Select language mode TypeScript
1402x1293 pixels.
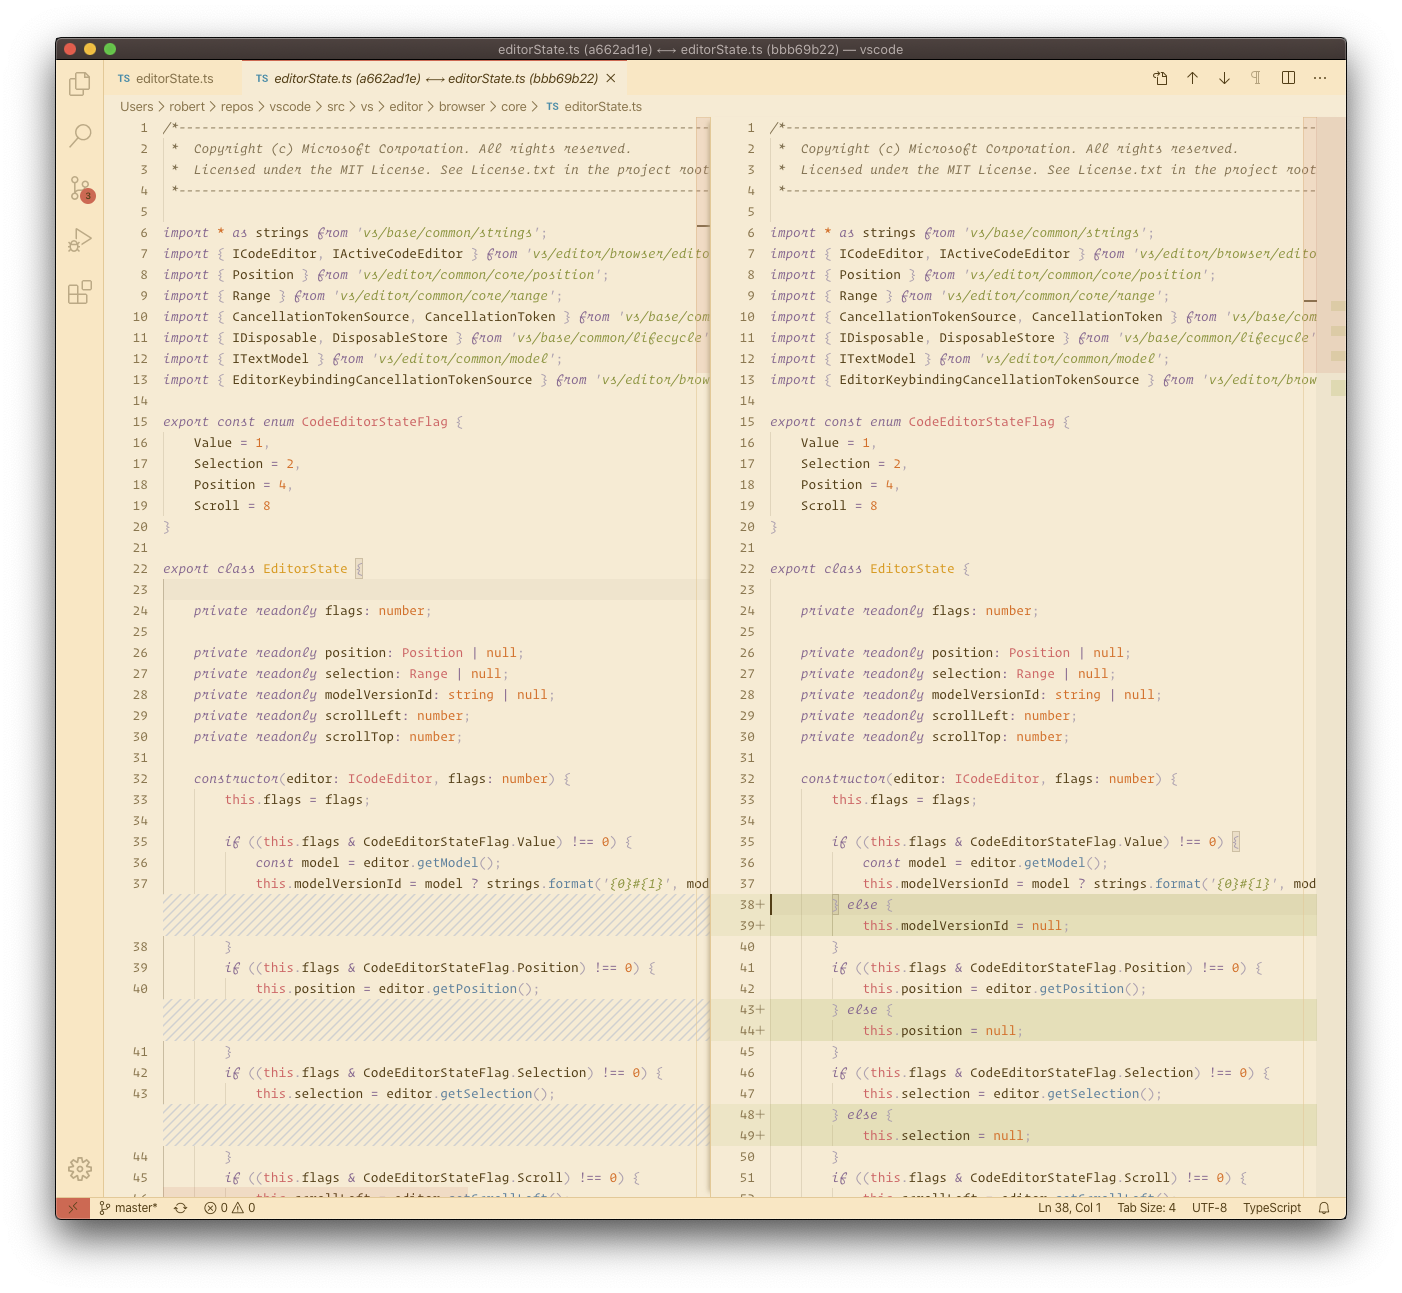[1272, 1208]
